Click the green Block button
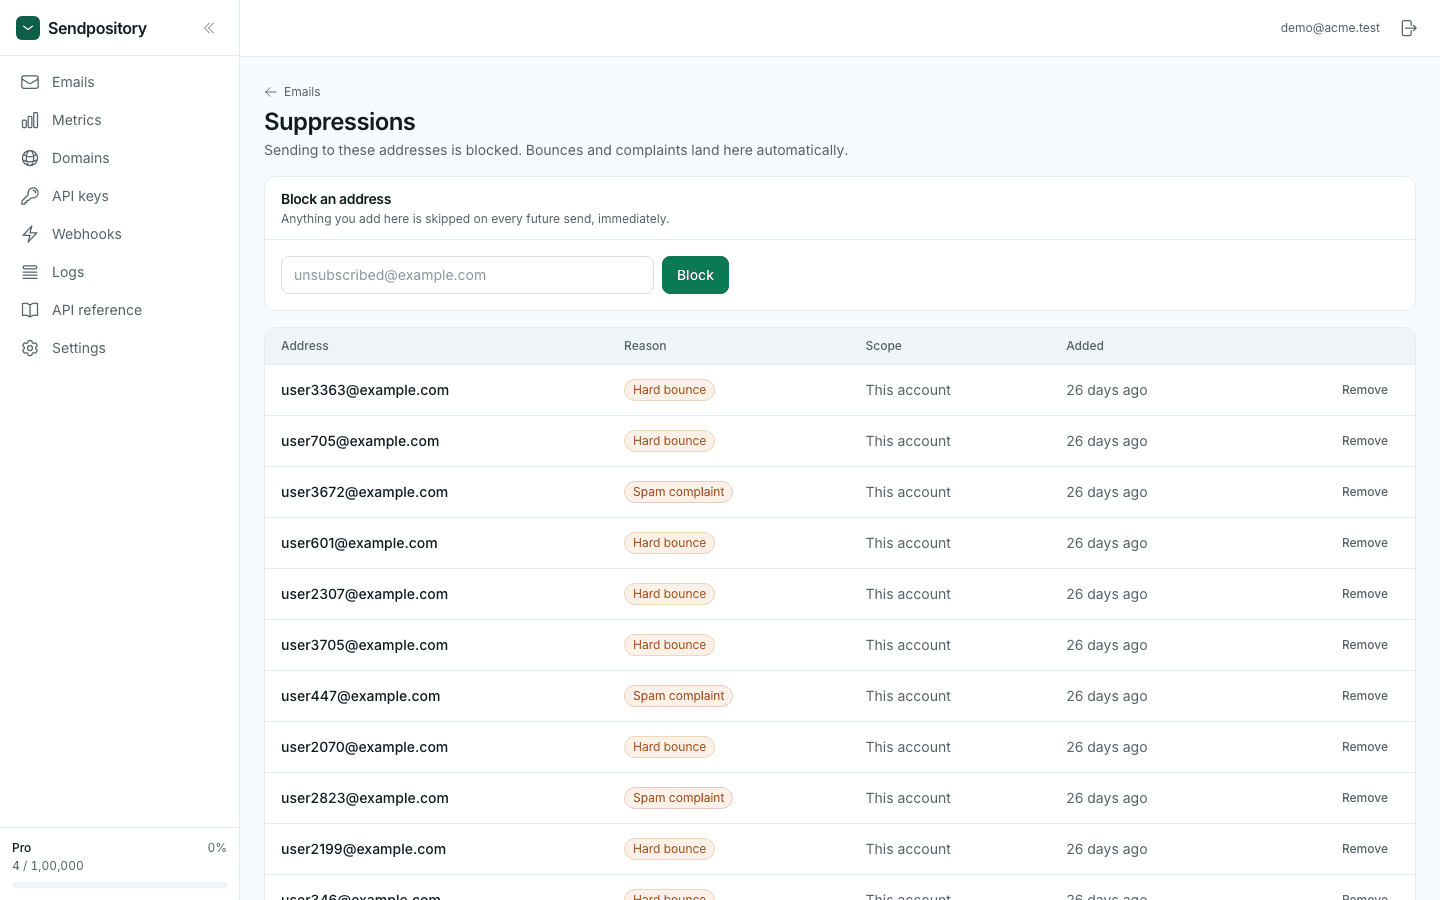Screen dimensions: 1440x900 pyautogui.click(x=695, y=275)
